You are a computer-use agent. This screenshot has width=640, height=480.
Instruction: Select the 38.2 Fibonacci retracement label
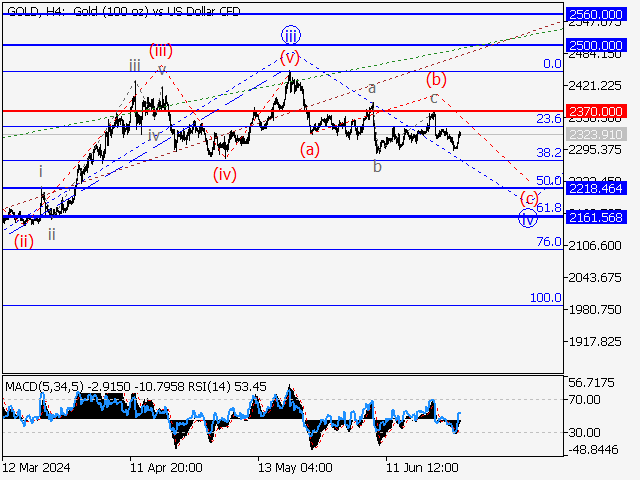tap(548, 153)
